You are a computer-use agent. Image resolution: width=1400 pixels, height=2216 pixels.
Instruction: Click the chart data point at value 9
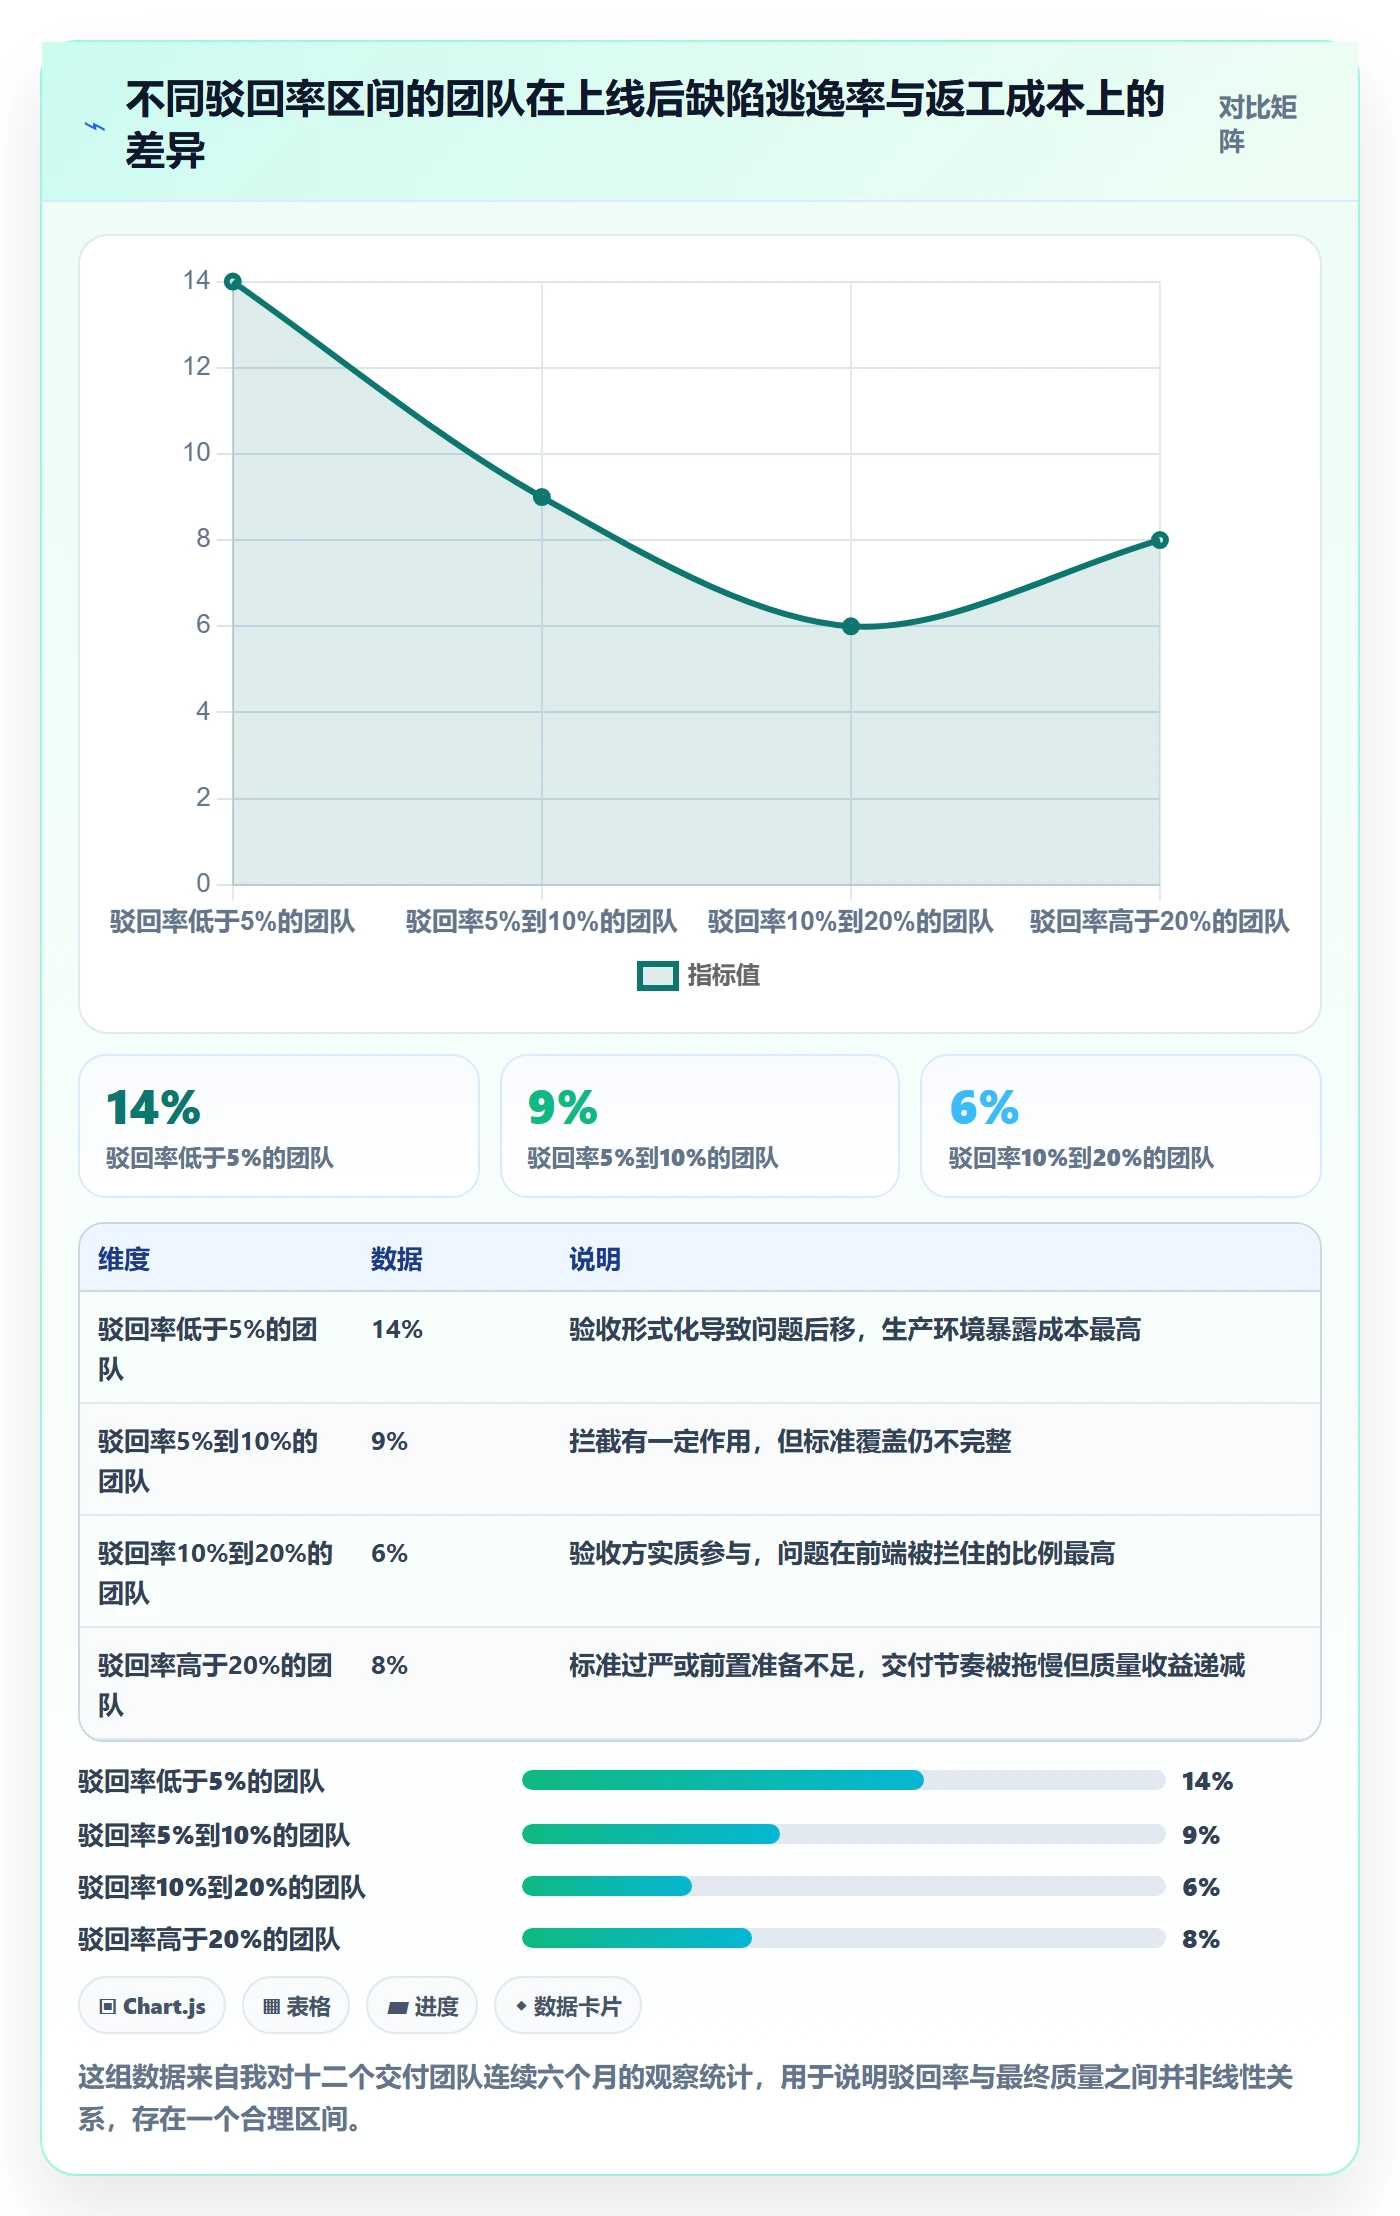pyautogui.click(x=542, y=497)
